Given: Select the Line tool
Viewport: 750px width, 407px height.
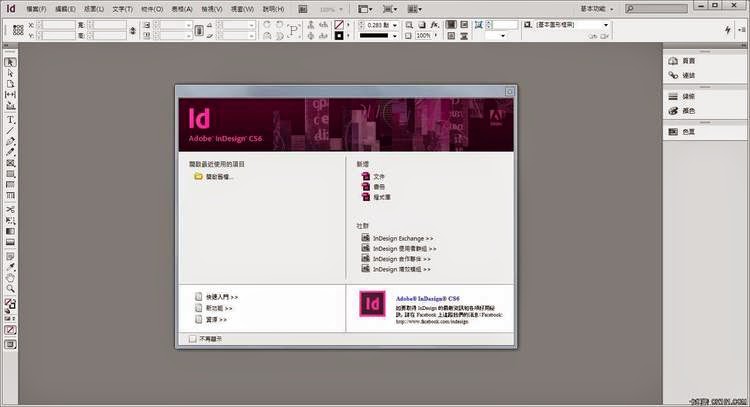Looking at the screenshot, I should click(10, 131).
